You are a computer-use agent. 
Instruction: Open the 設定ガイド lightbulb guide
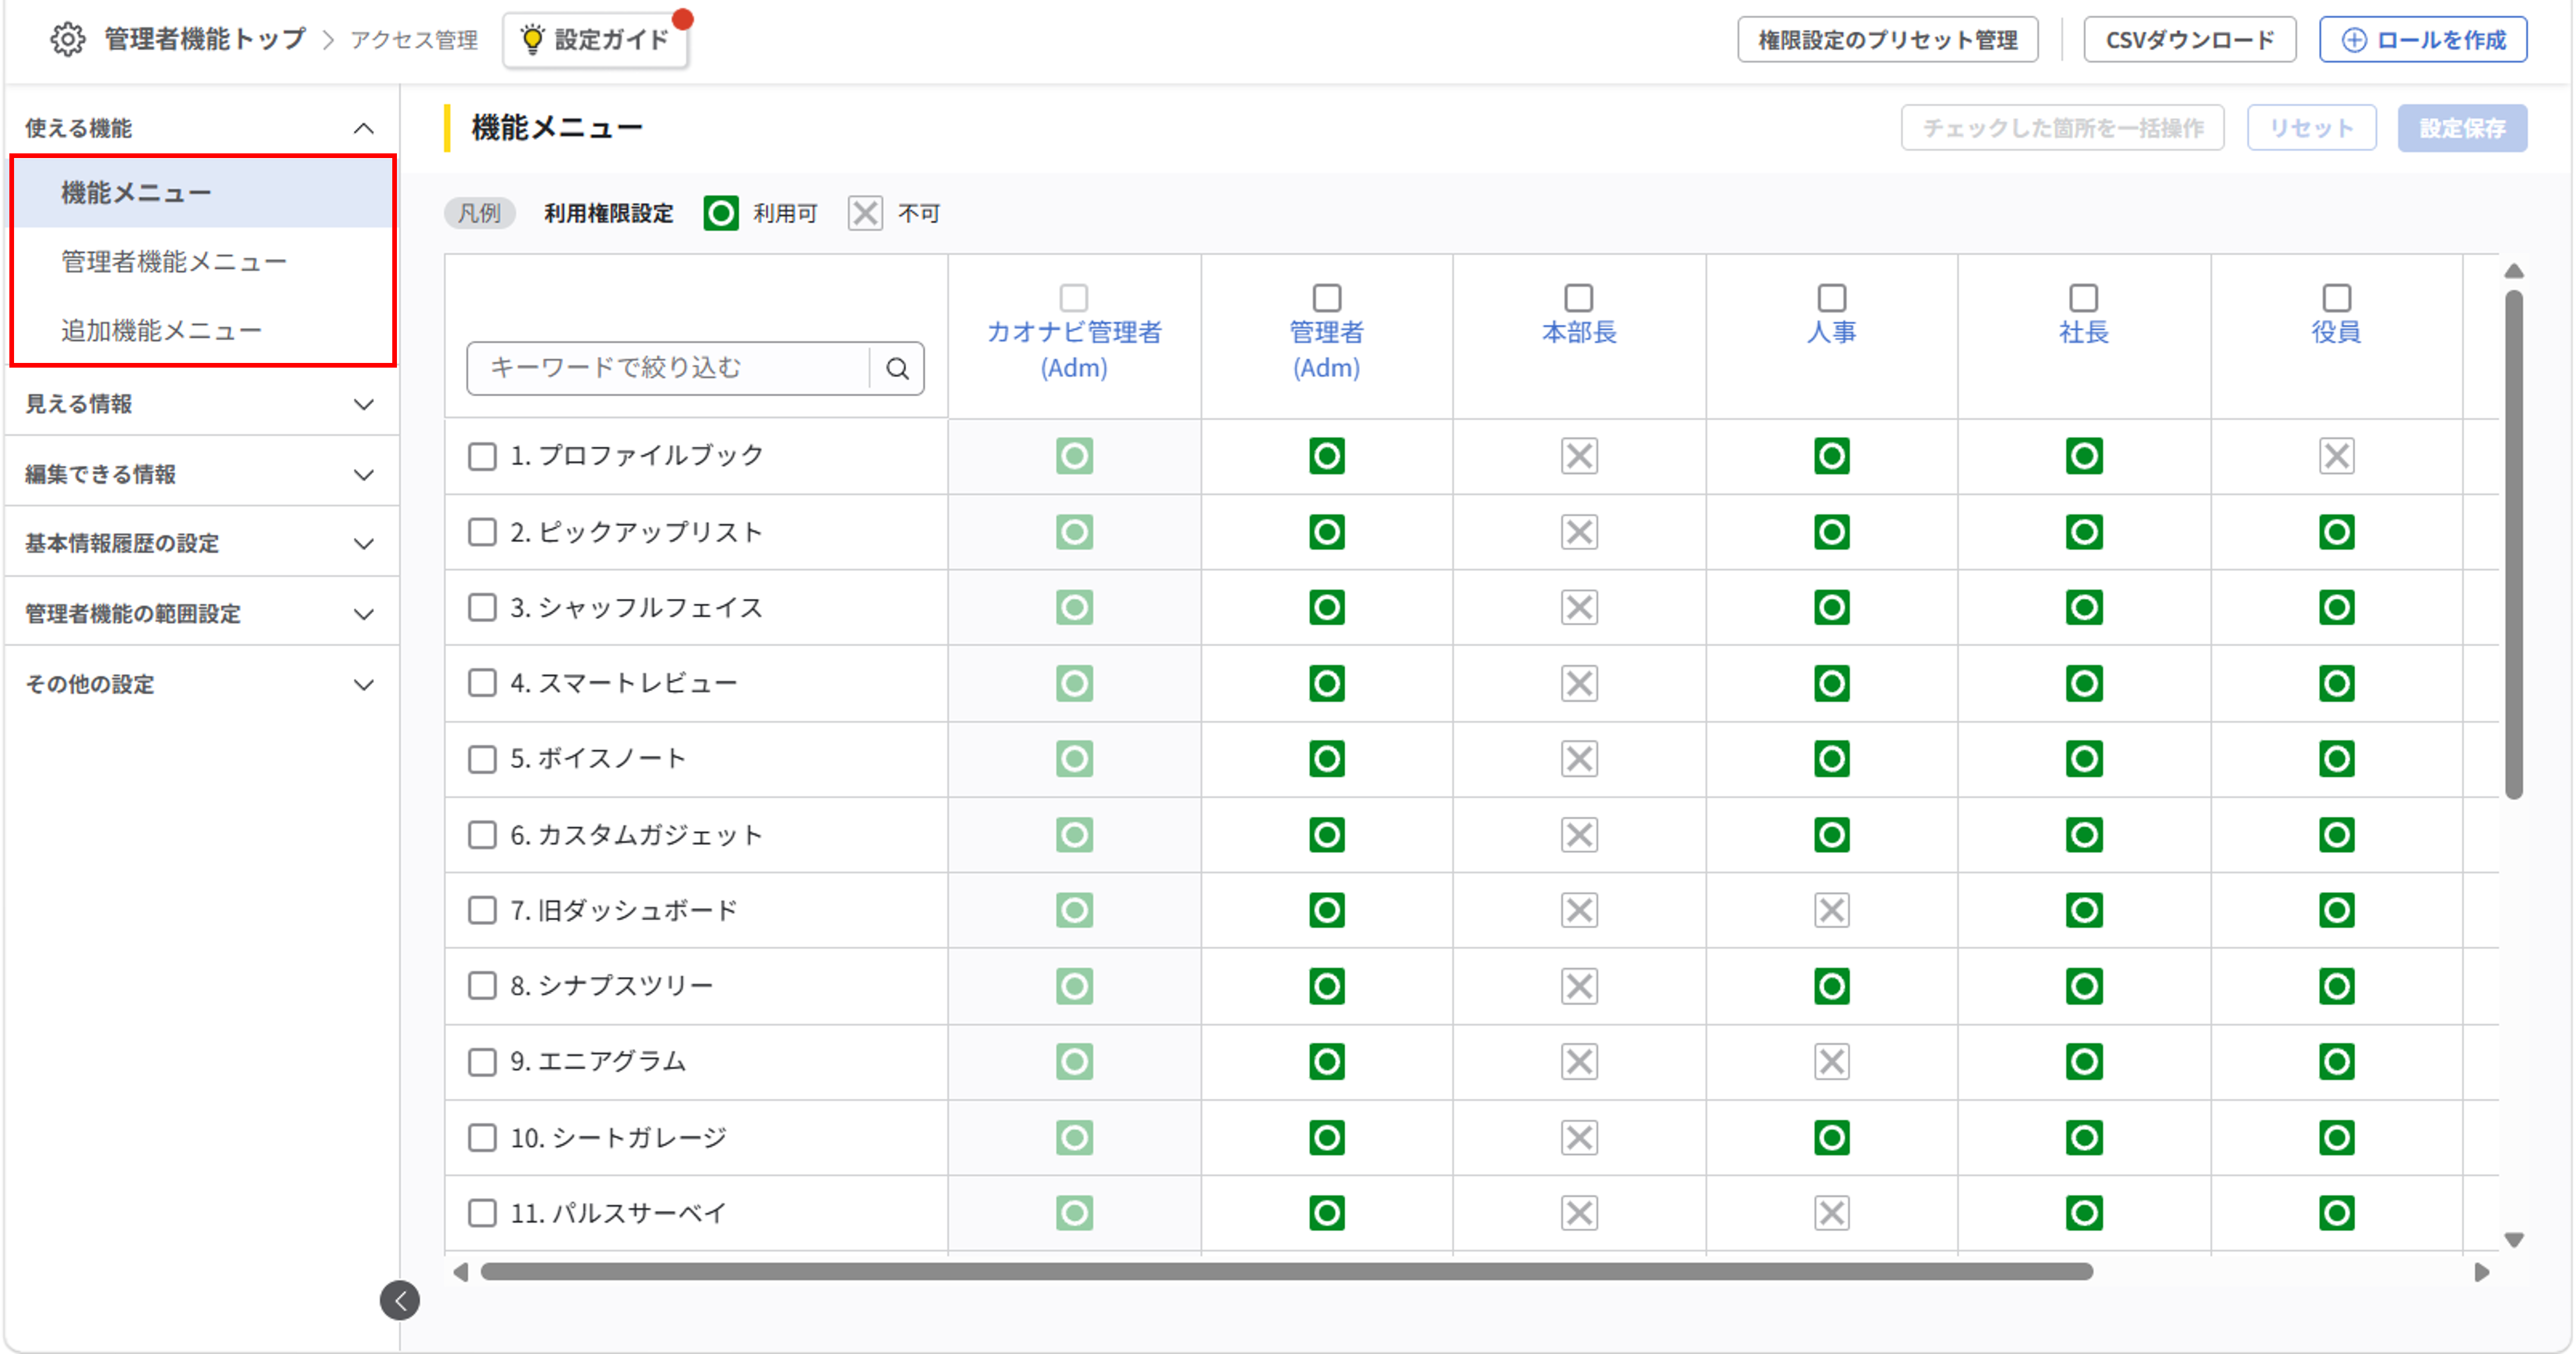coord(596,40)
